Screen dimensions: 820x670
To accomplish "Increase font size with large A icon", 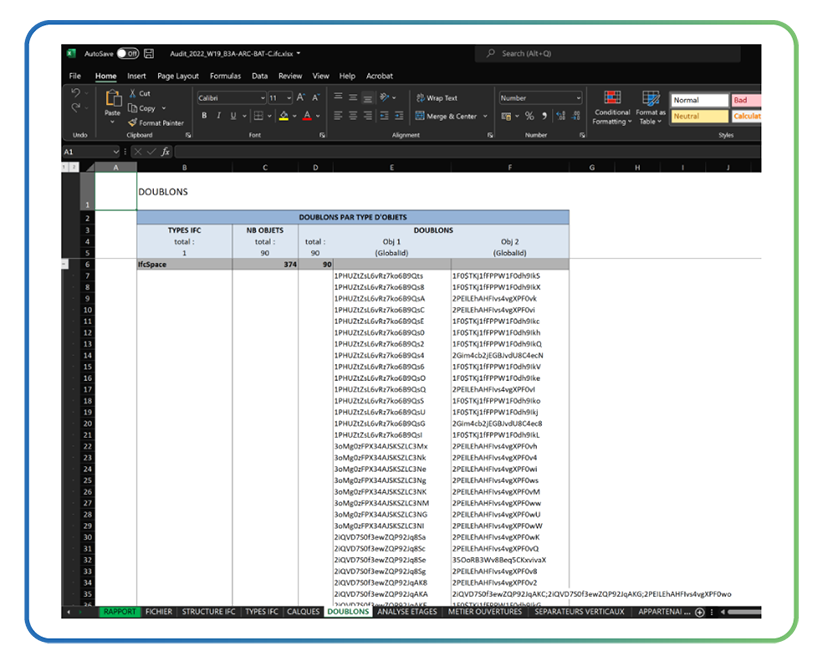I will [x=301, y=97].
